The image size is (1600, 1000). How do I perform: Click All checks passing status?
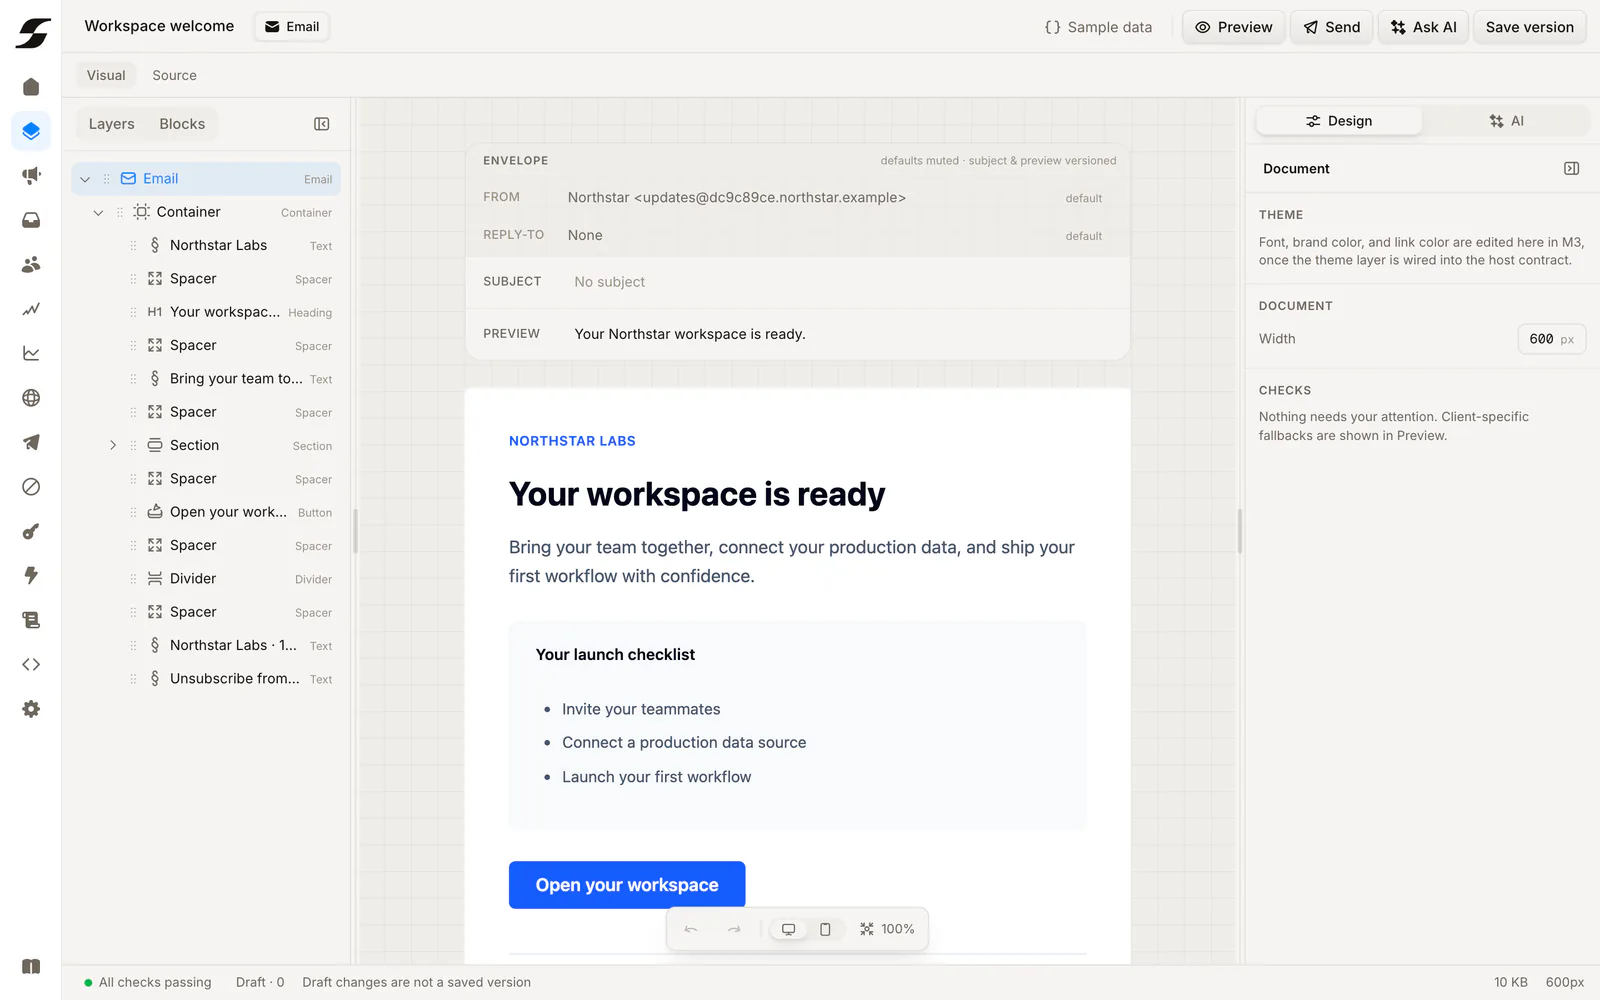[148, 982]
